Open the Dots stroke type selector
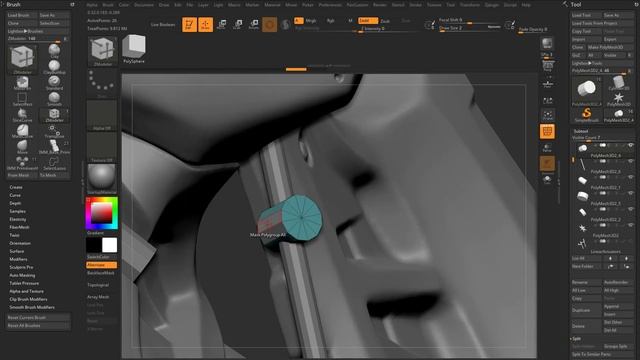 coord(102,84)
